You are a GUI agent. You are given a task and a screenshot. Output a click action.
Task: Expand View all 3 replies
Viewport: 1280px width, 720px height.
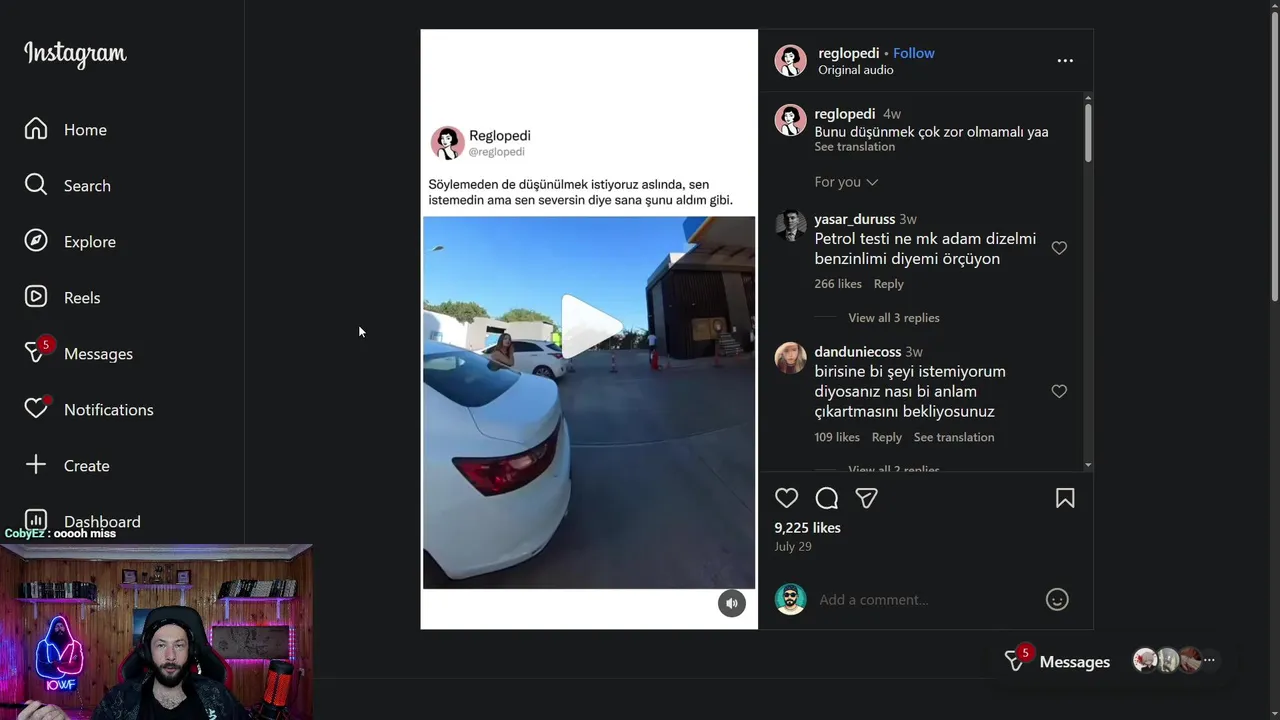pos(894,318)
